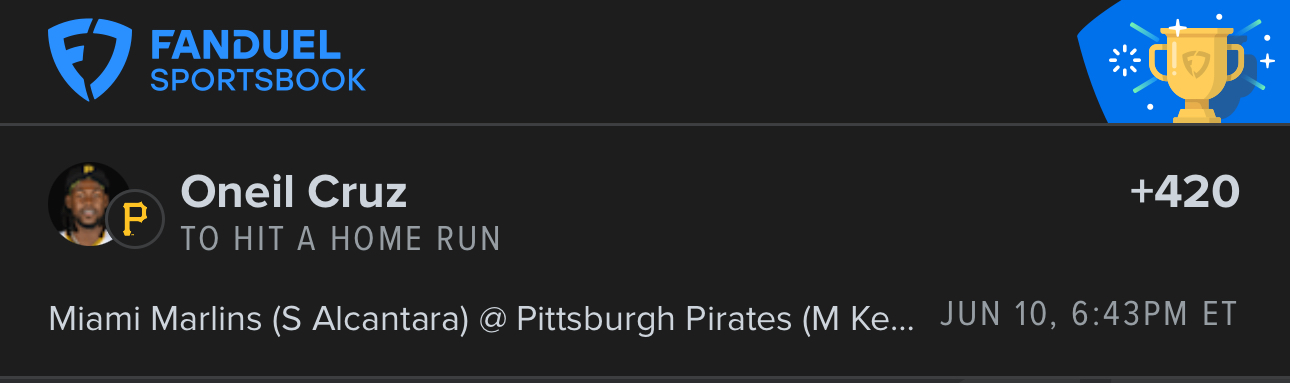Open the Oneil Cruz player name
The image size is (1290, 383).
coord(293,192)
